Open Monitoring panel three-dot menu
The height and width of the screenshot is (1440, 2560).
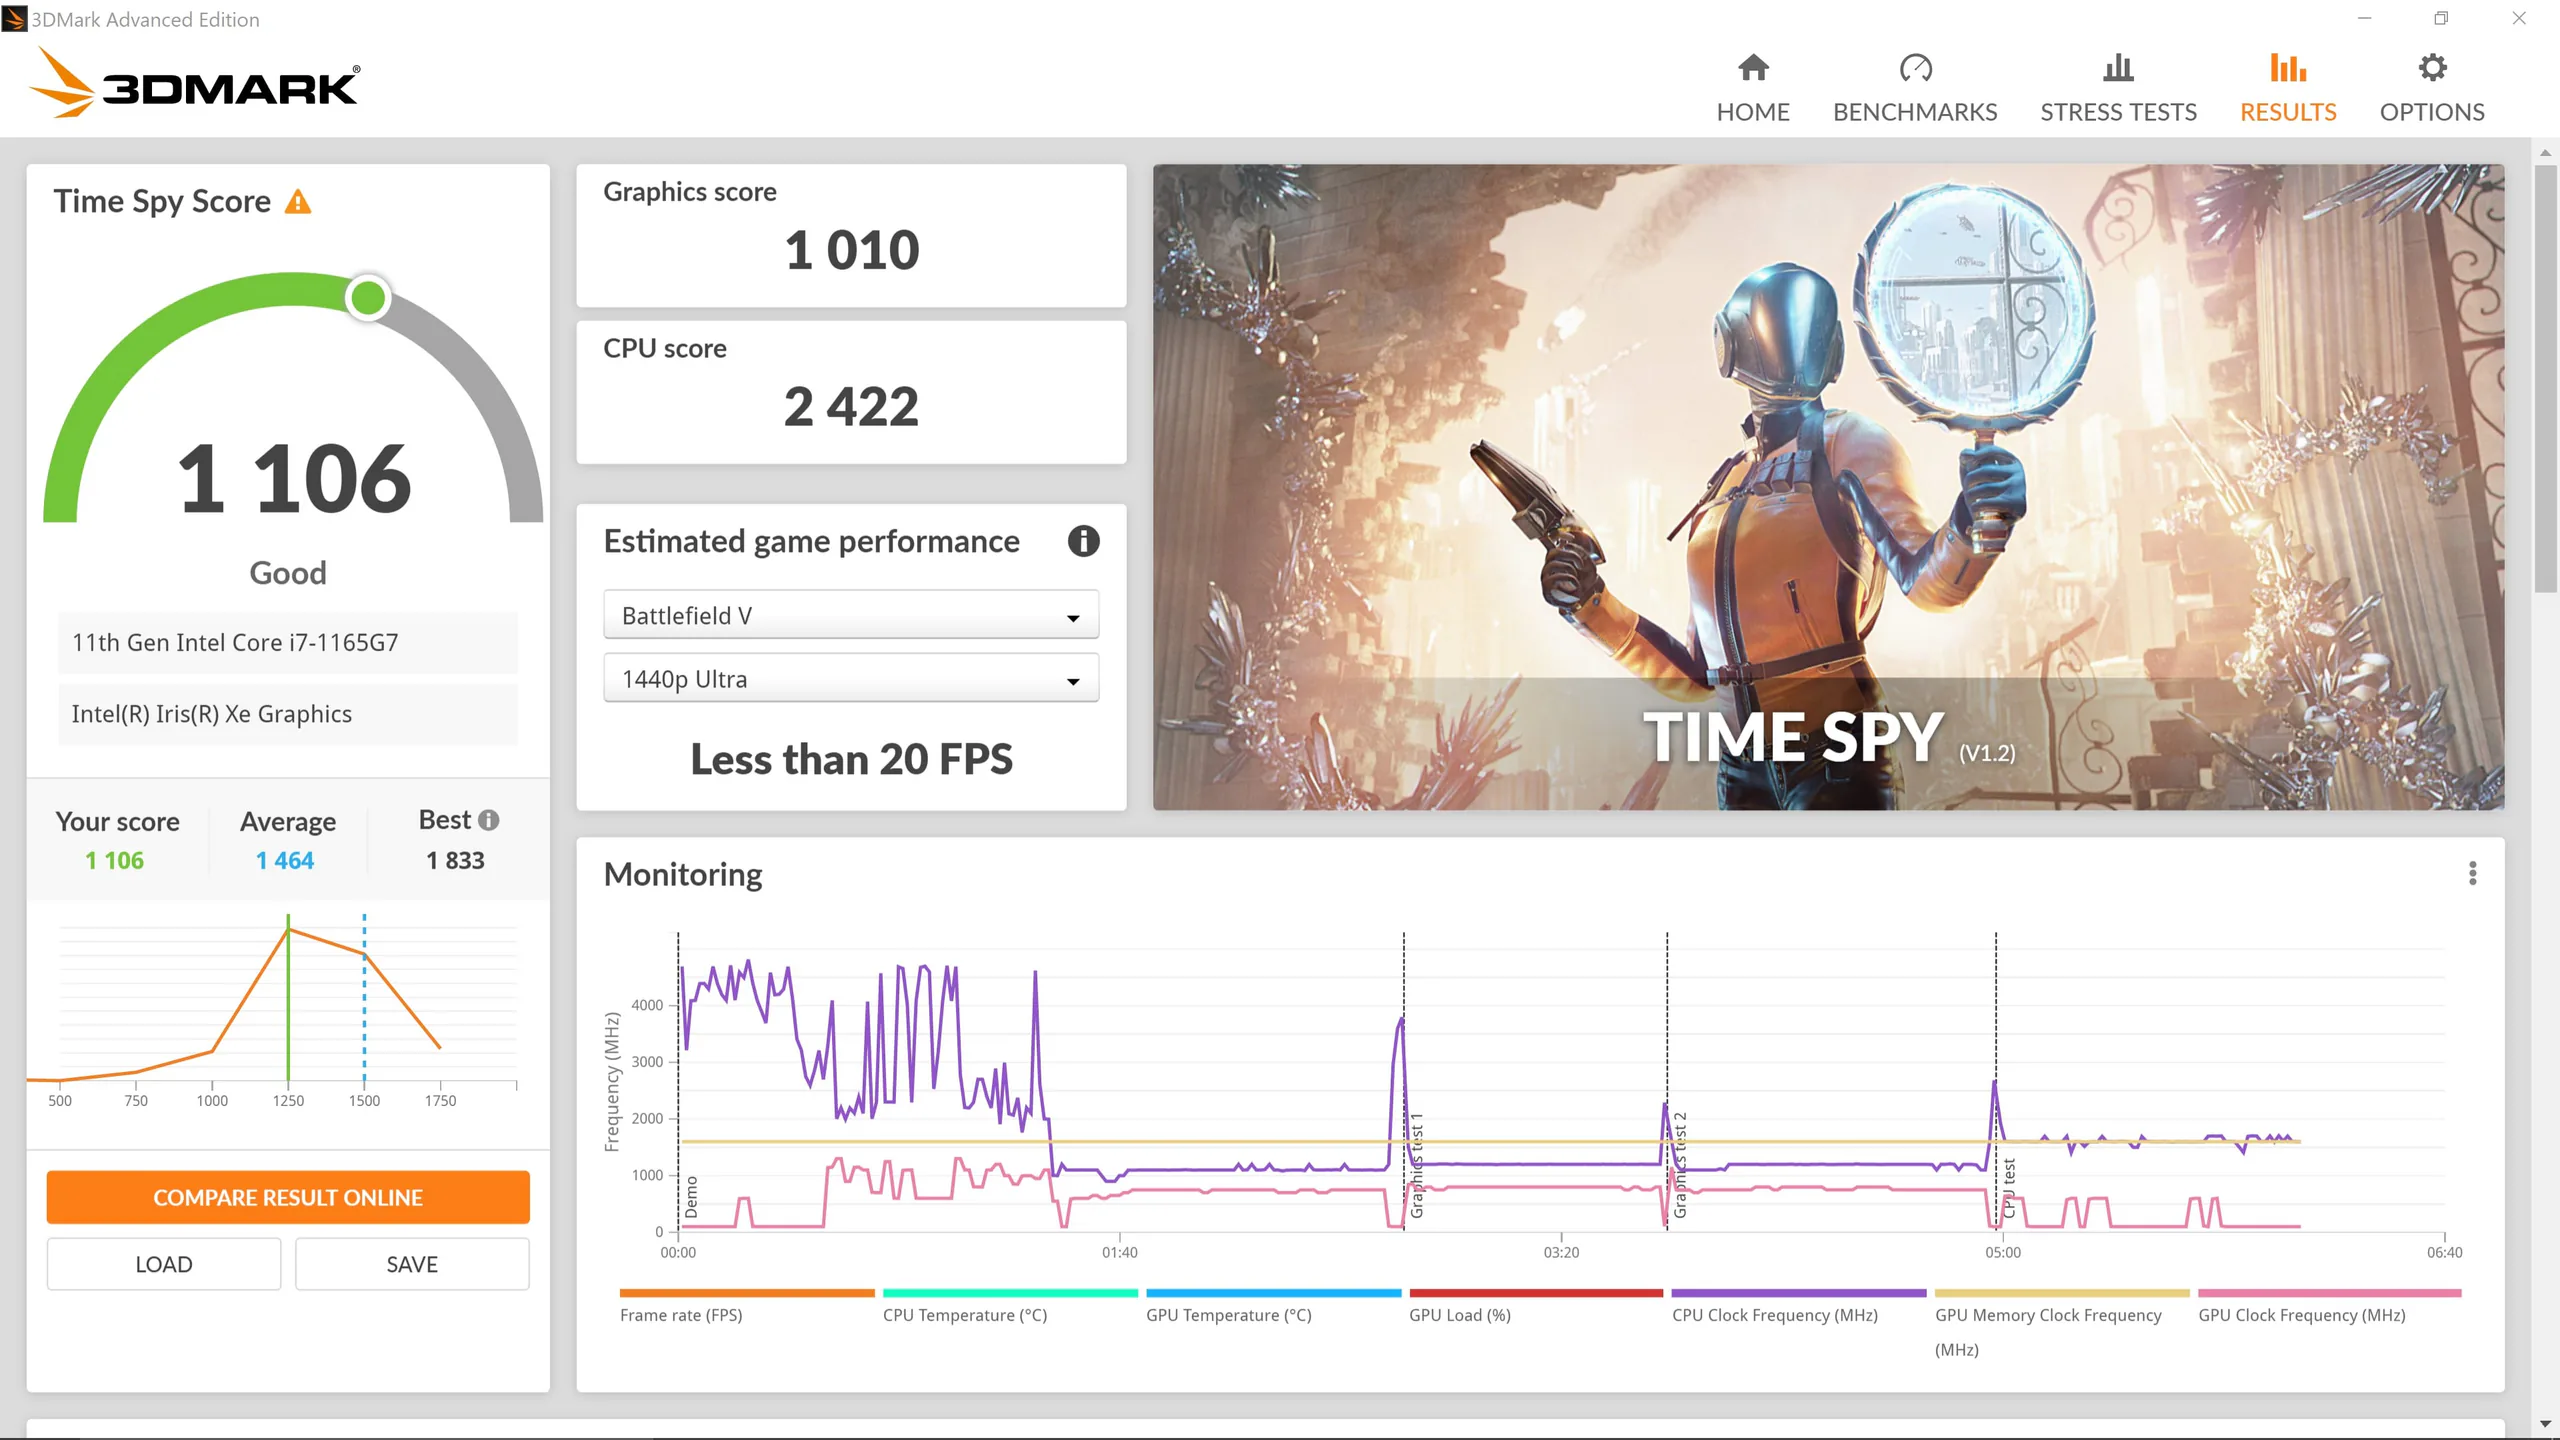point(2472,873)
